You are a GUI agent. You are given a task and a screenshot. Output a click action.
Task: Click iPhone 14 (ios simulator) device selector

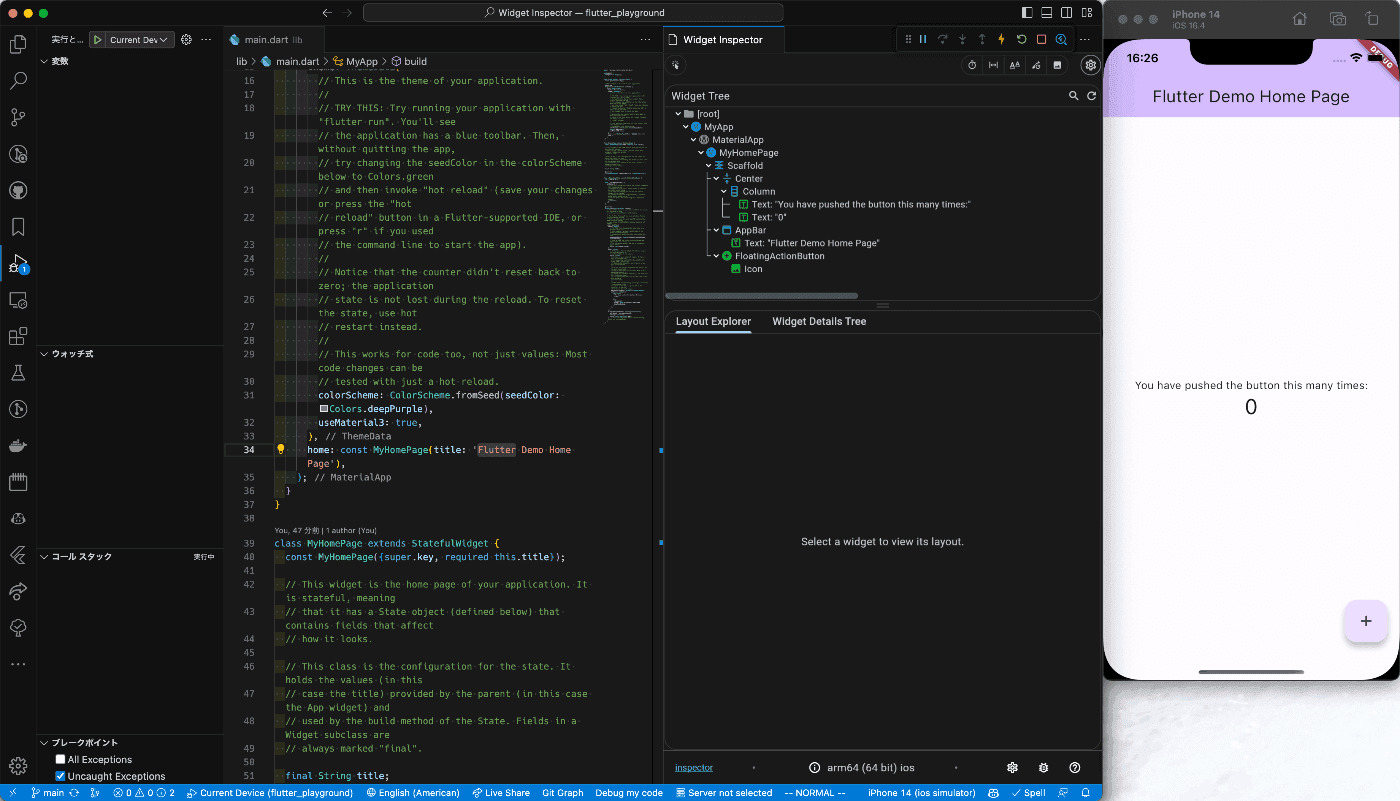tap(921, 793)
